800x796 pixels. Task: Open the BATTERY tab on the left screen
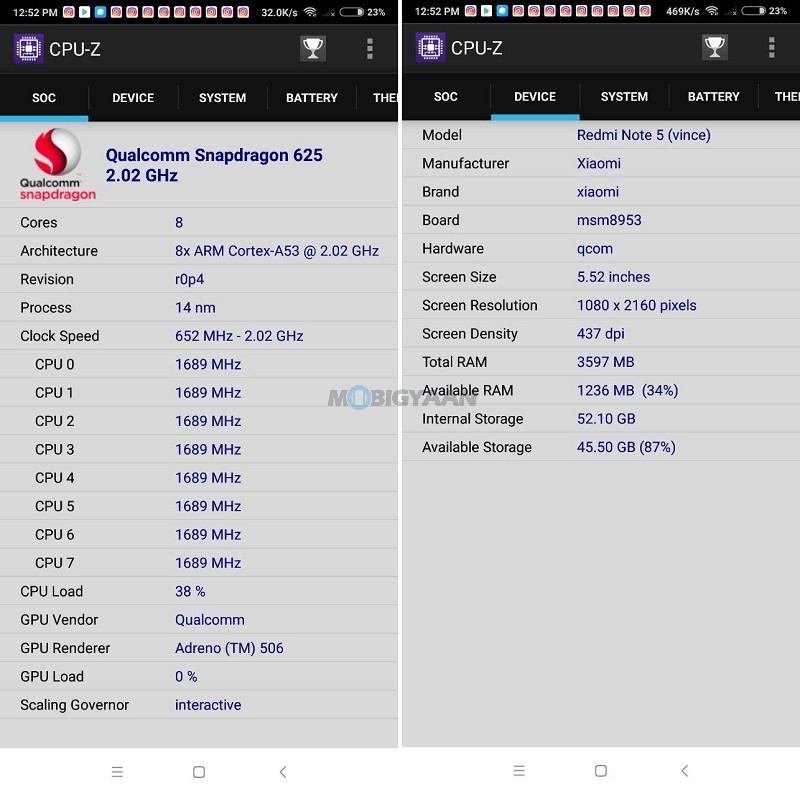[x=312, y=97]
